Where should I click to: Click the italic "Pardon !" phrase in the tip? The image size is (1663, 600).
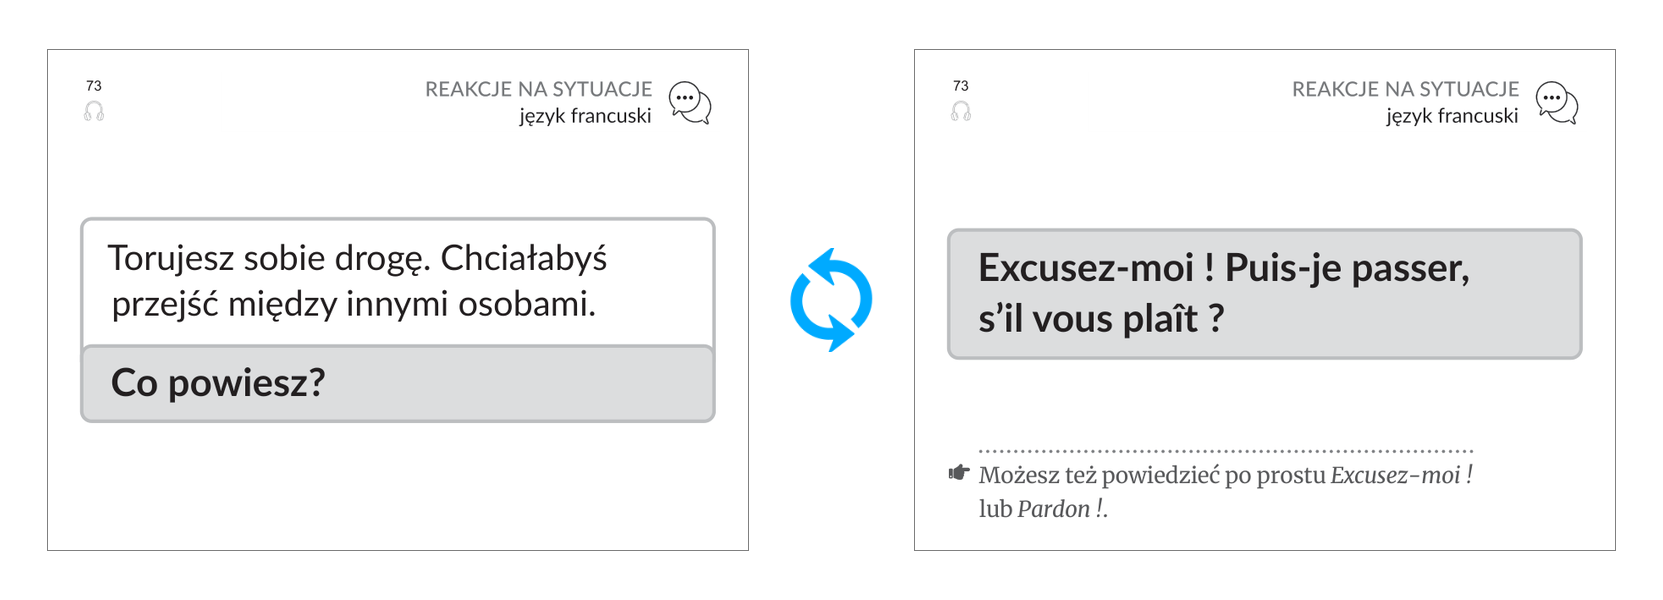[1061, 509]
